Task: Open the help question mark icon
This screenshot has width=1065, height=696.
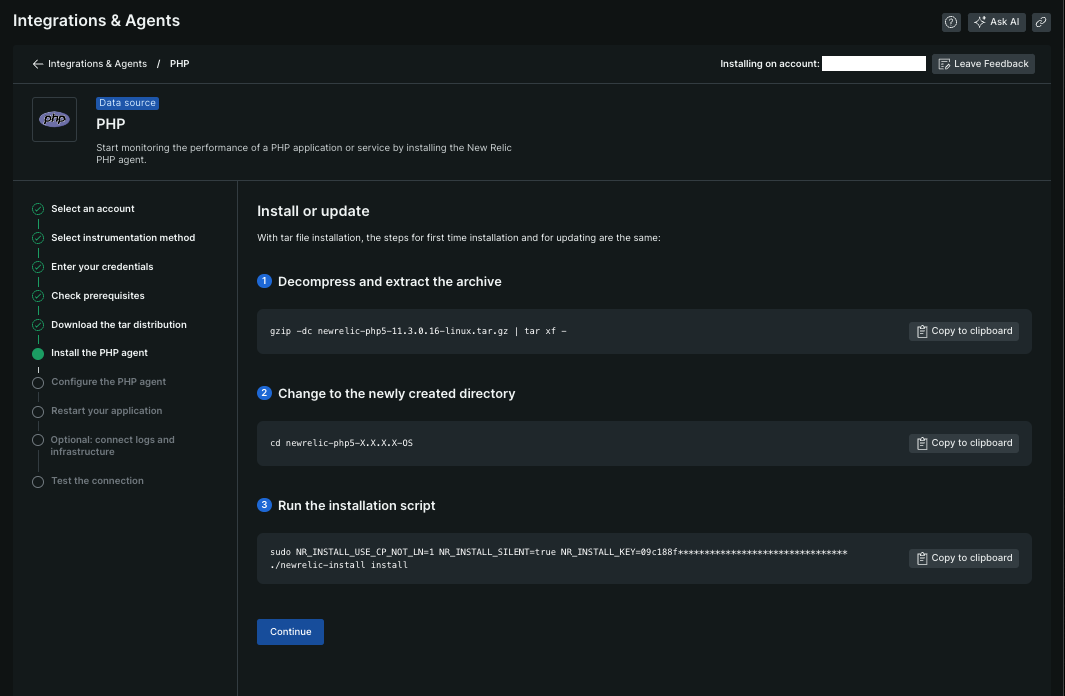Action: [951, 22]
